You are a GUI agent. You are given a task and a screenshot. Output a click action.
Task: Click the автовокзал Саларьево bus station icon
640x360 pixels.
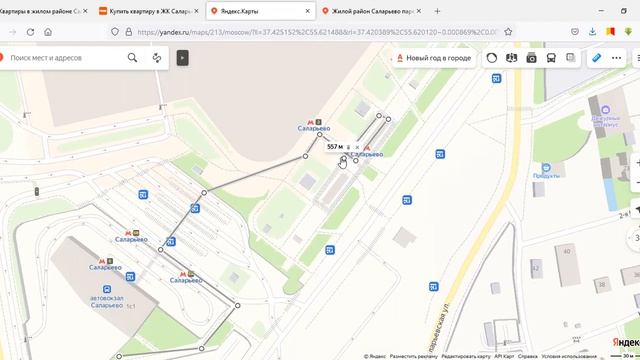coord(107,289)
